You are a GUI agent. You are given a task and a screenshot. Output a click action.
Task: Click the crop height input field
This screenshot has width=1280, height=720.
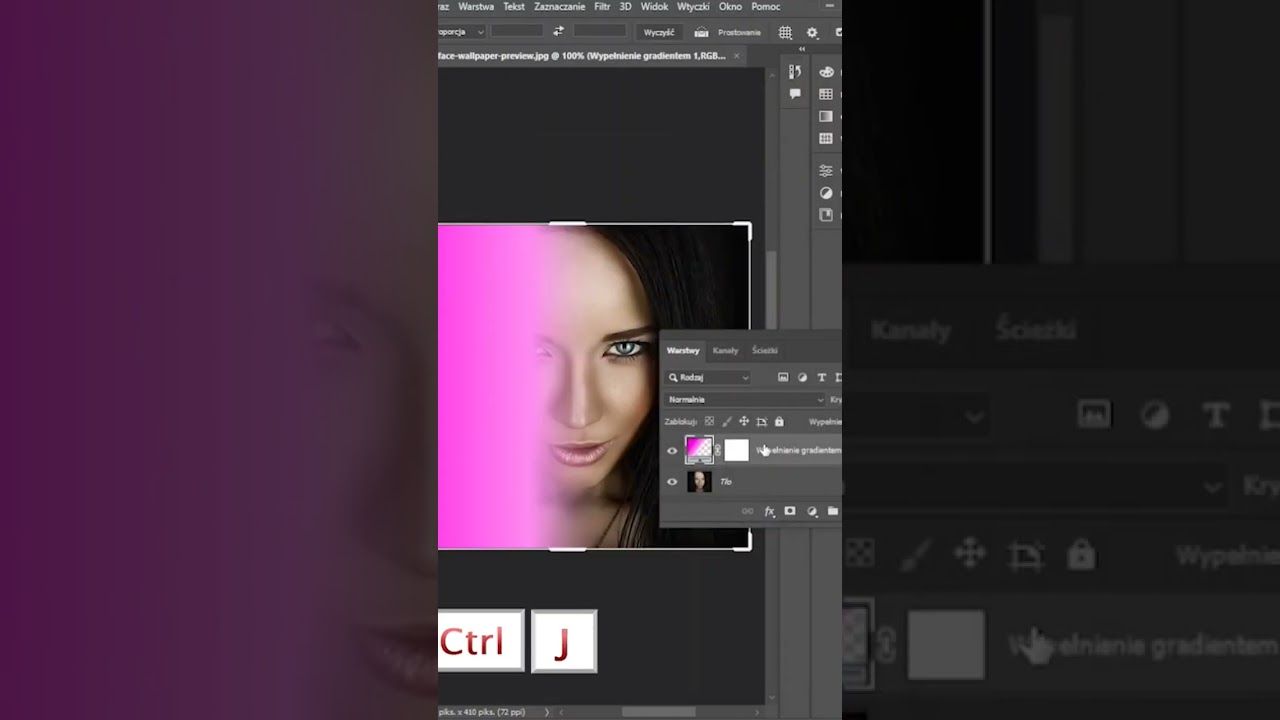click(x=599, y=32)
